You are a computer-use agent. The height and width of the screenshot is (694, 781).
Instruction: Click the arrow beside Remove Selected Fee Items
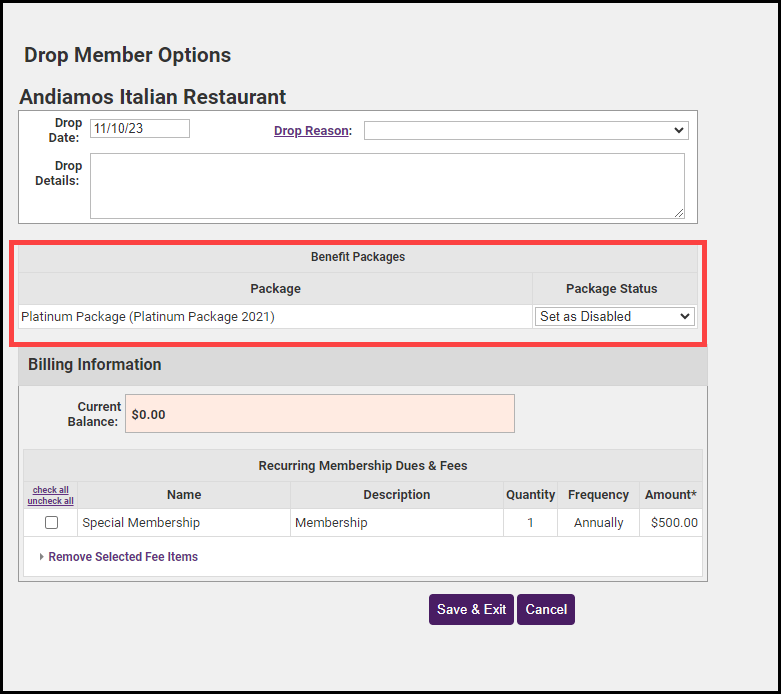point(42,557)
